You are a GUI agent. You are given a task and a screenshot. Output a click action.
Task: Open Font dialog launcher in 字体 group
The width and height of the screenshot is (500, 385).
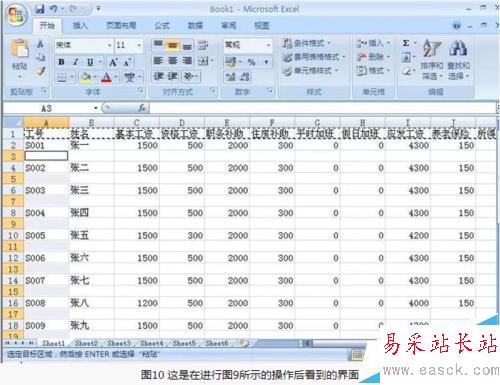pos(141,91)
